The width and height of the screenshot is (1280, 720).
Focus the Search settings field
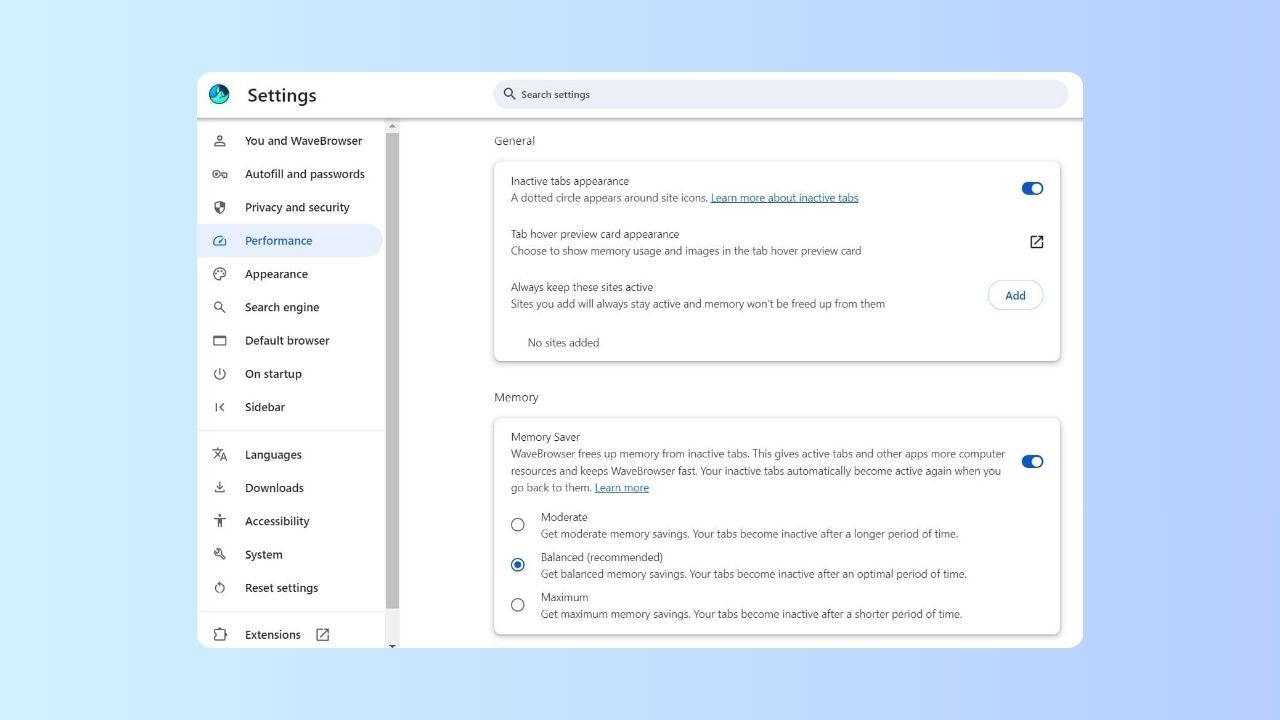[780, 94]
